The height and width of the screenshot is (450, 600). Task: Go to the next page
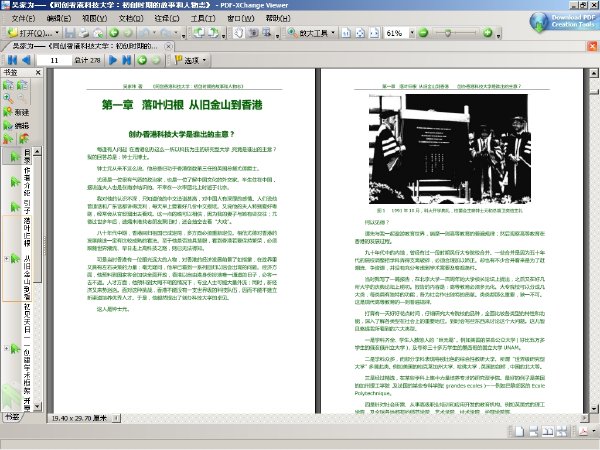pos(113,60)
